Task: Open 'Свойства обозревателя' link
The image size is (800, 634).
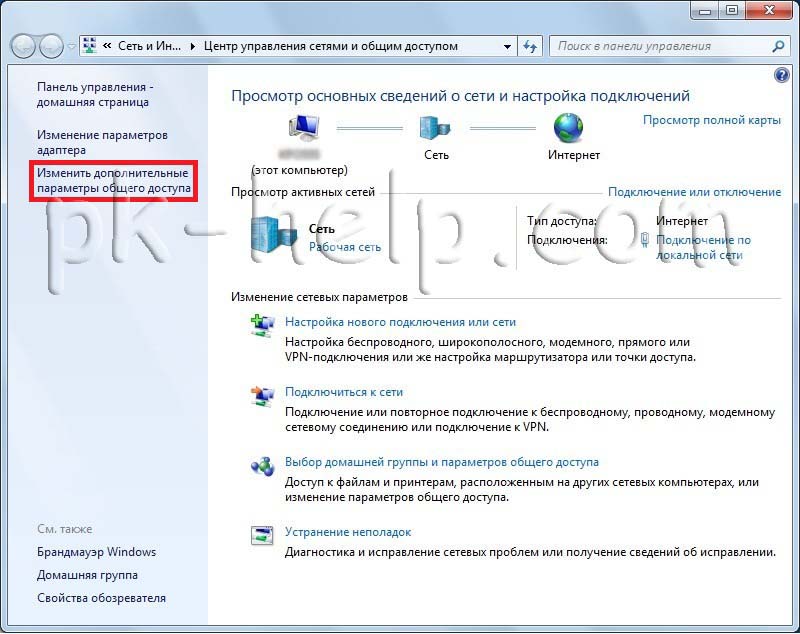Action: [x=102, y=598]
